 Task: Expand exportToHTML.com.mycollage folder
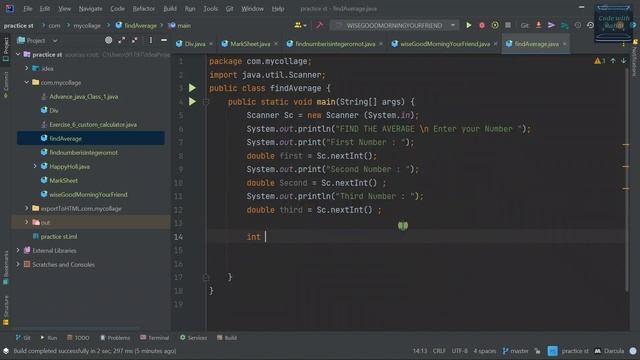coord(27,208)
